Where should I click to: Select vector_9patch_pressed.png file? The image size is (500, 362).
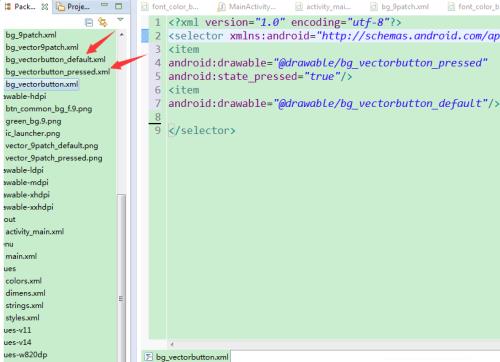[x=54, y=158]
